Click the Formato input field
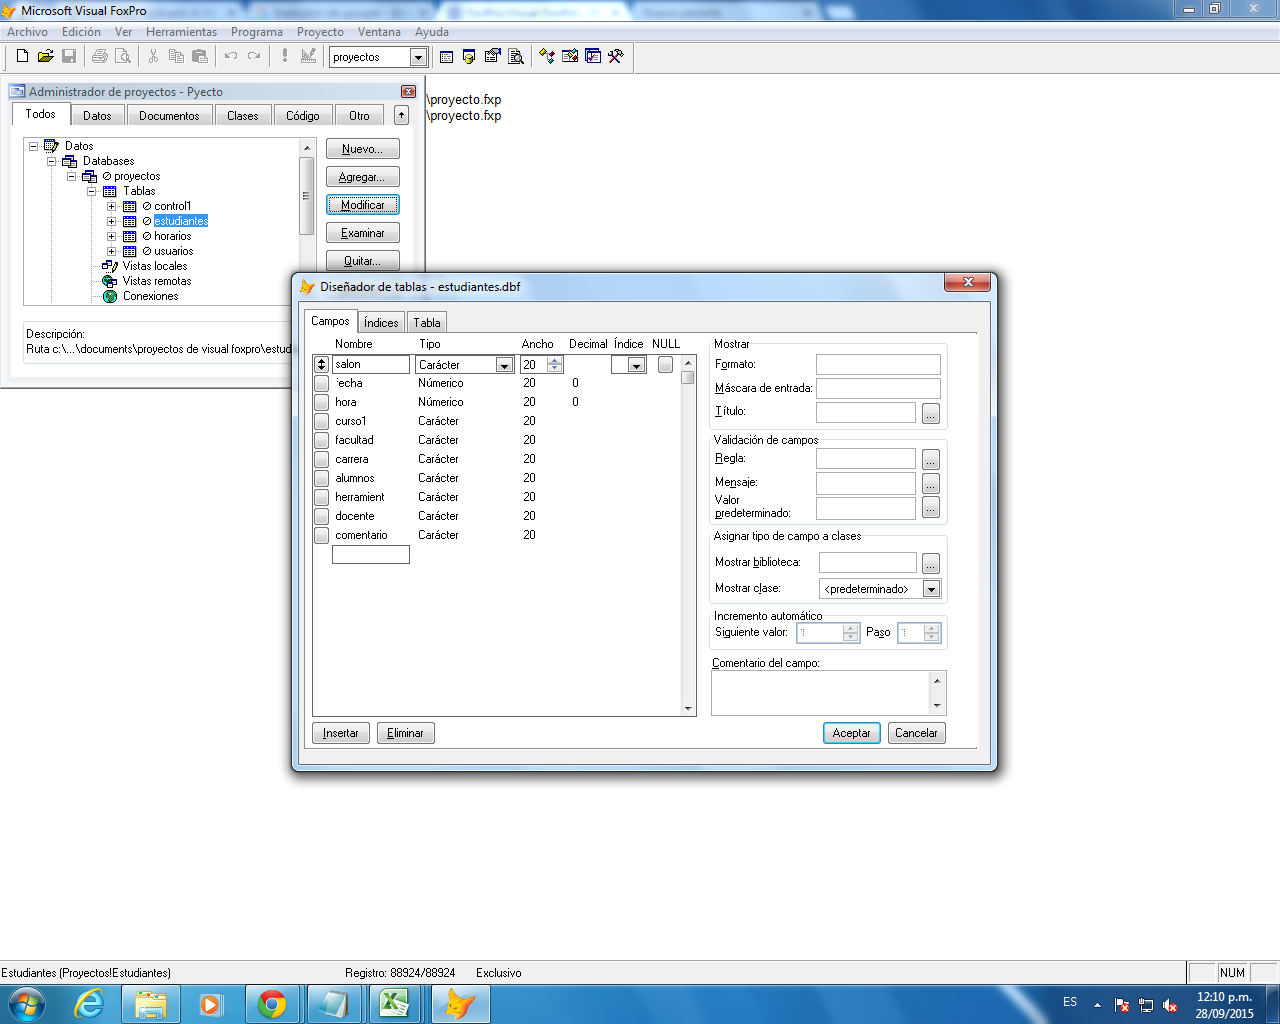 tap(878, 365)
